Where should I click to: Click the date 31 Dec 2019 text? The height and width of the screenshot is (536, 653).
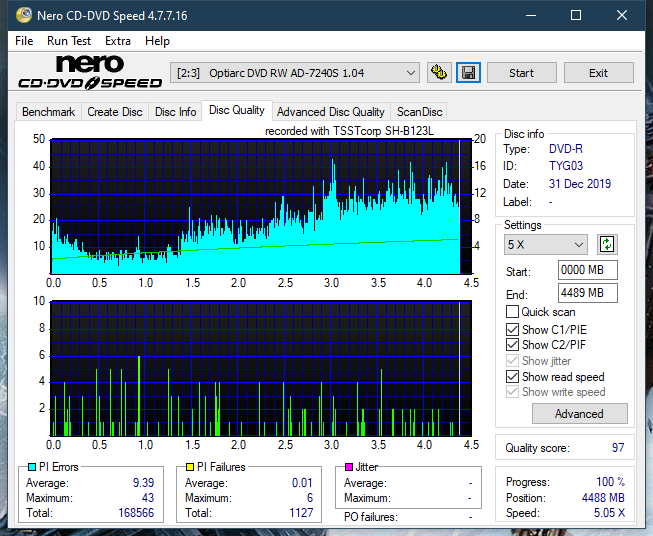click(580, 184)
